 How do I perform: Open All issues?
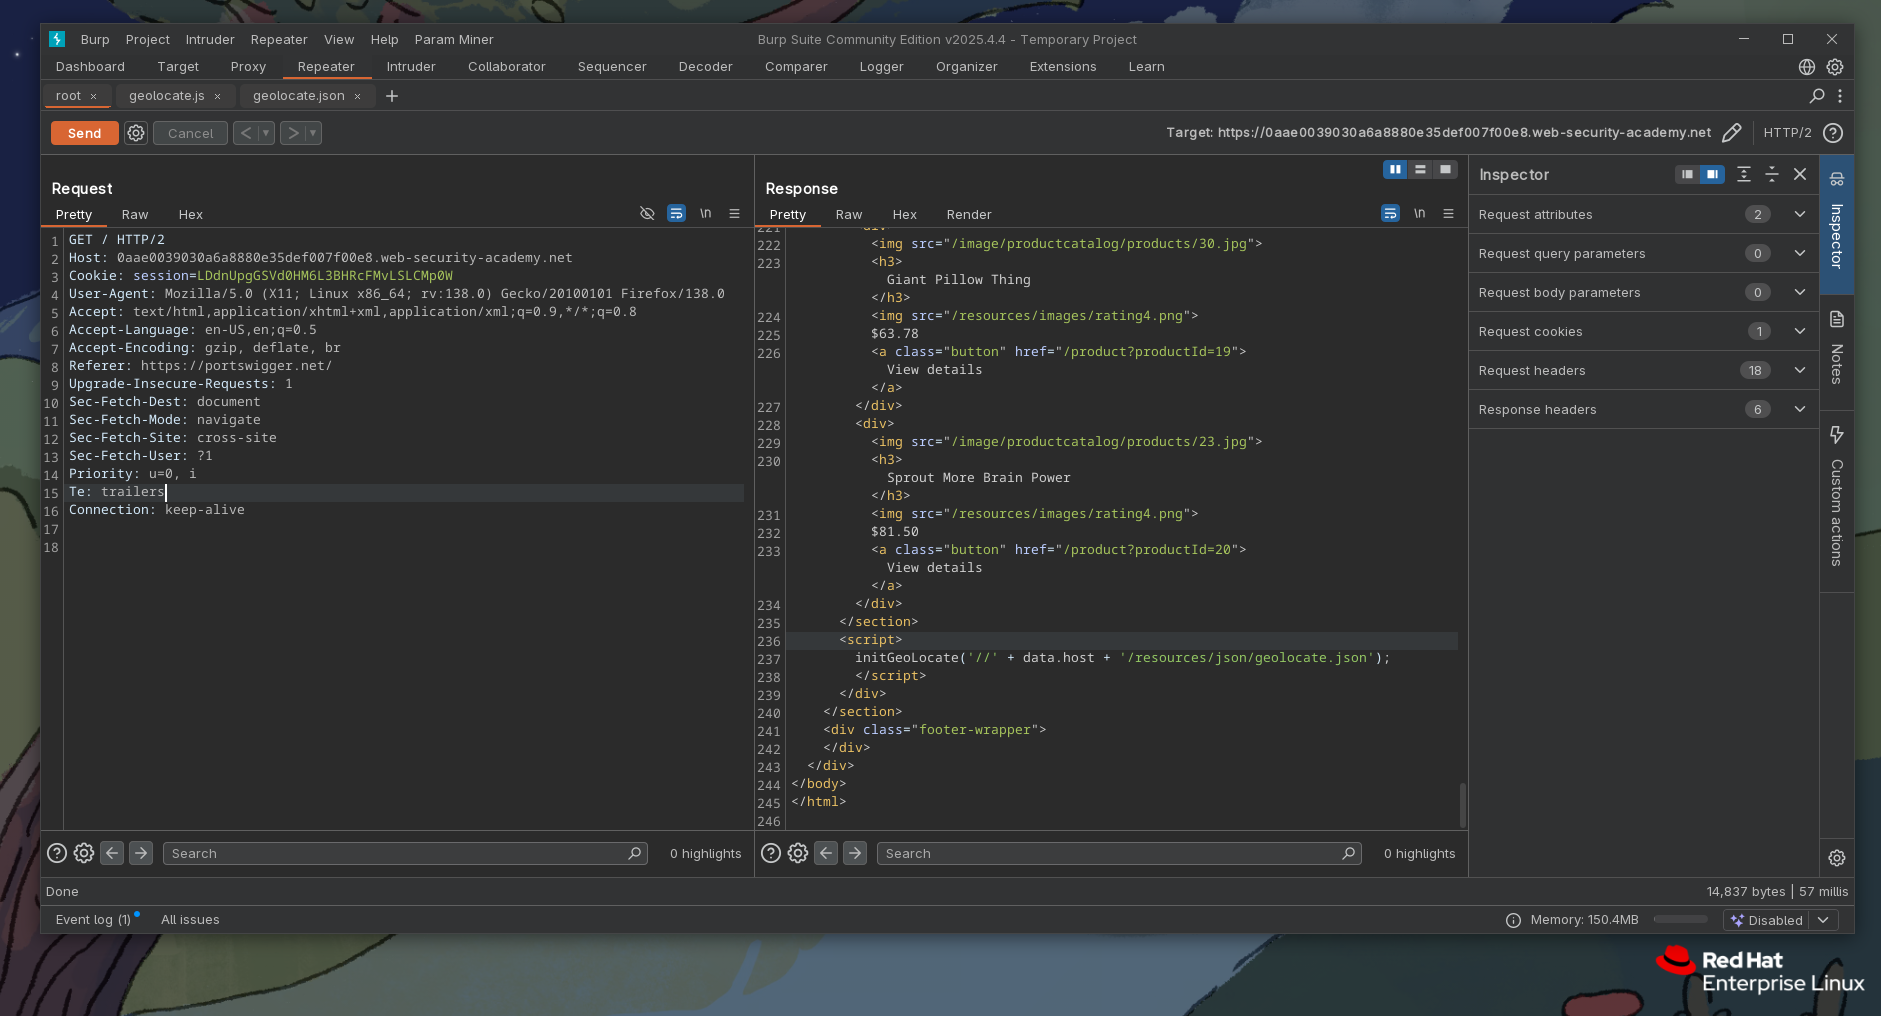[x=190, y=920]
